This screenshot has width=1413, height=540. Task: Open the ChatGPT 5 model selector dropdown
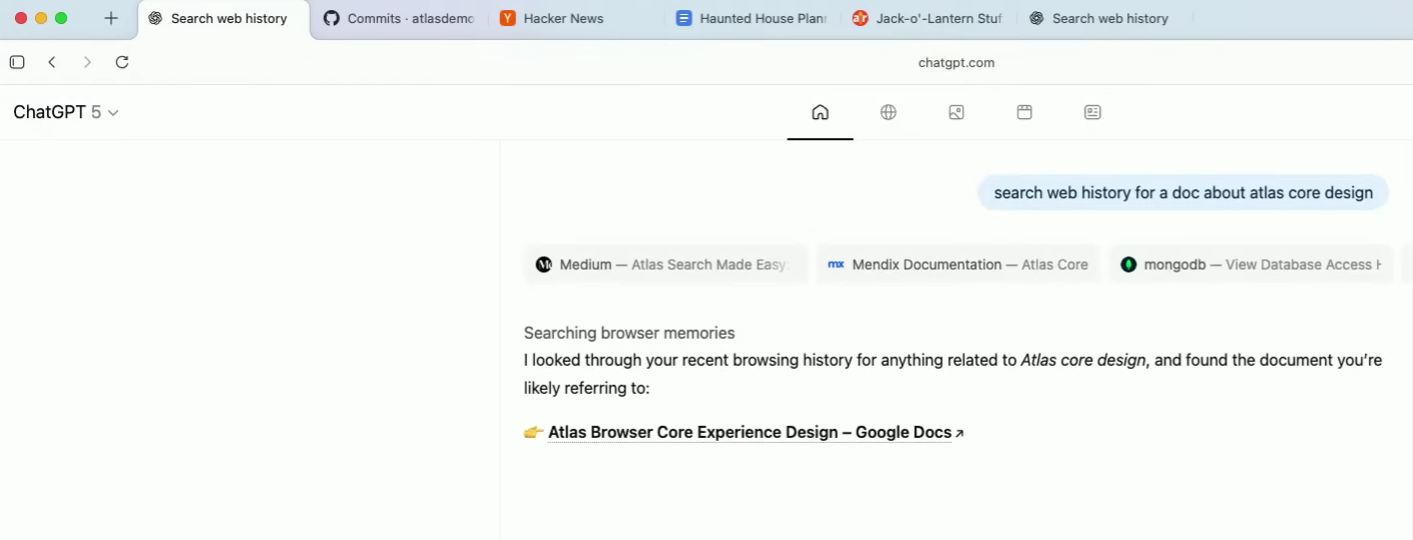click(x=66, y=112)
